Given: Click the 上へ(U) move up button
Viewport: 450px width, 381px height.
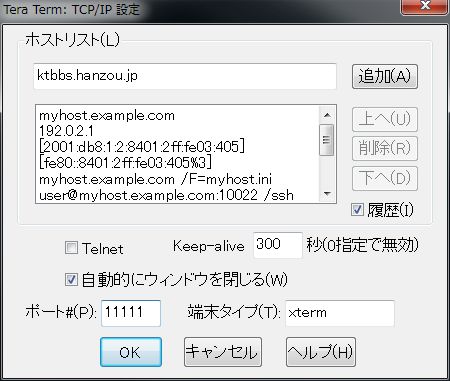Looking at the screenshot, I should point(385,119).
